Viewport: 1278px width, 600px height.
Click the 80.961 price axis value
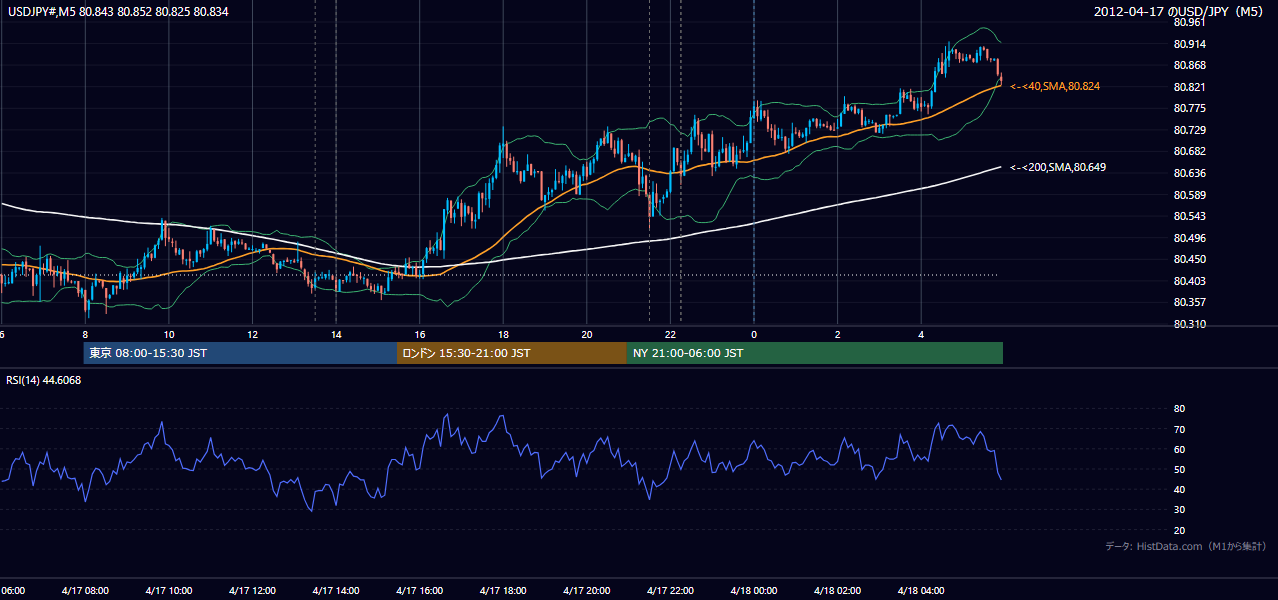coord(1188,22)
